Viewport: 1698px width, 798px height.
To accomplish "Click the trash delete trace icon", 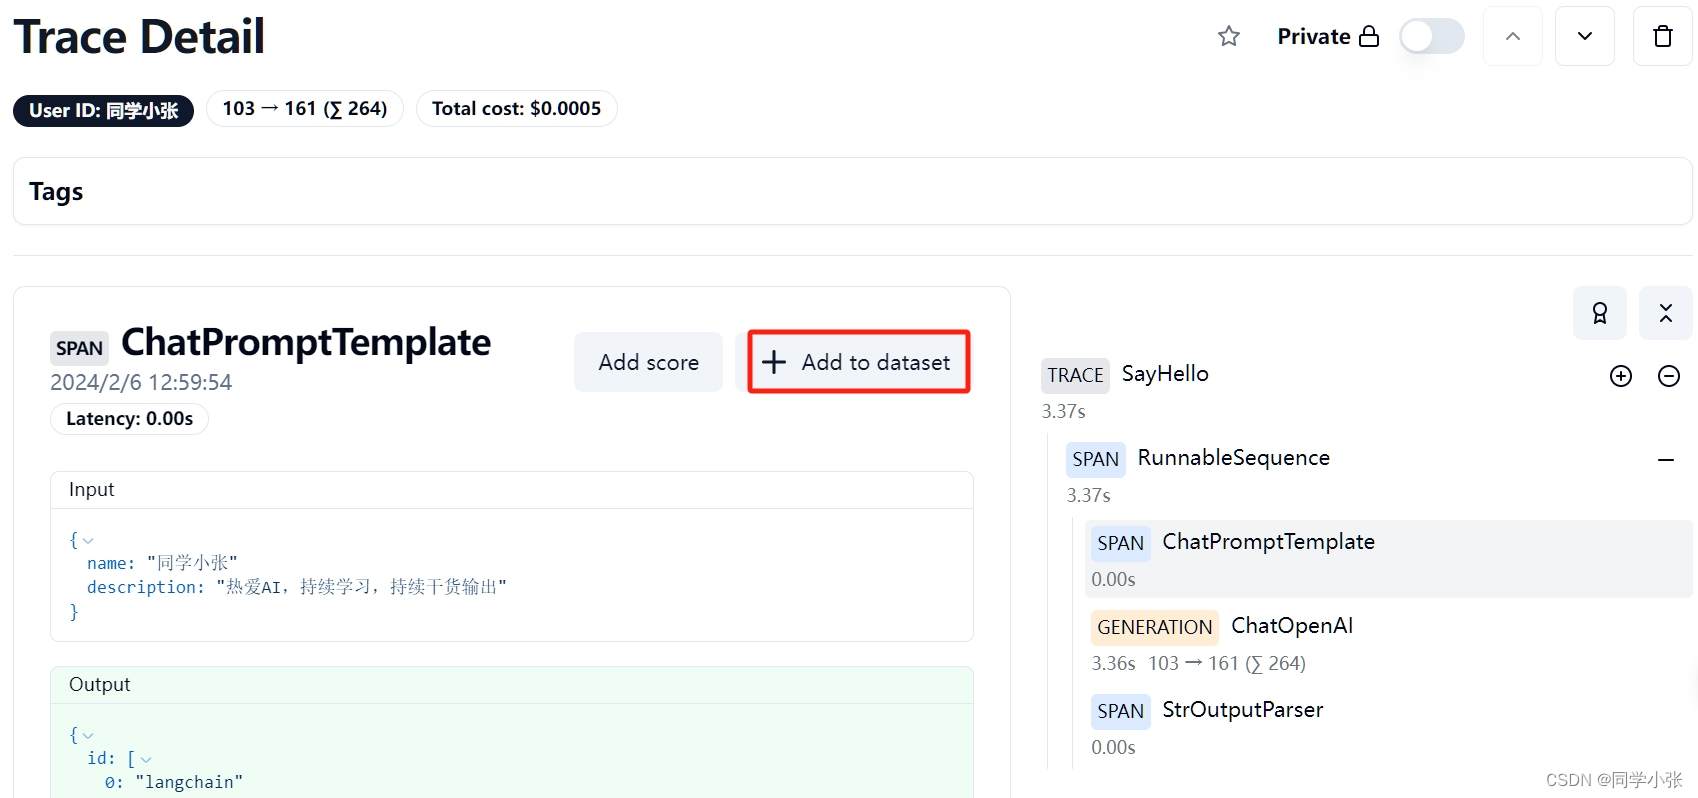I will [1662, 37].
